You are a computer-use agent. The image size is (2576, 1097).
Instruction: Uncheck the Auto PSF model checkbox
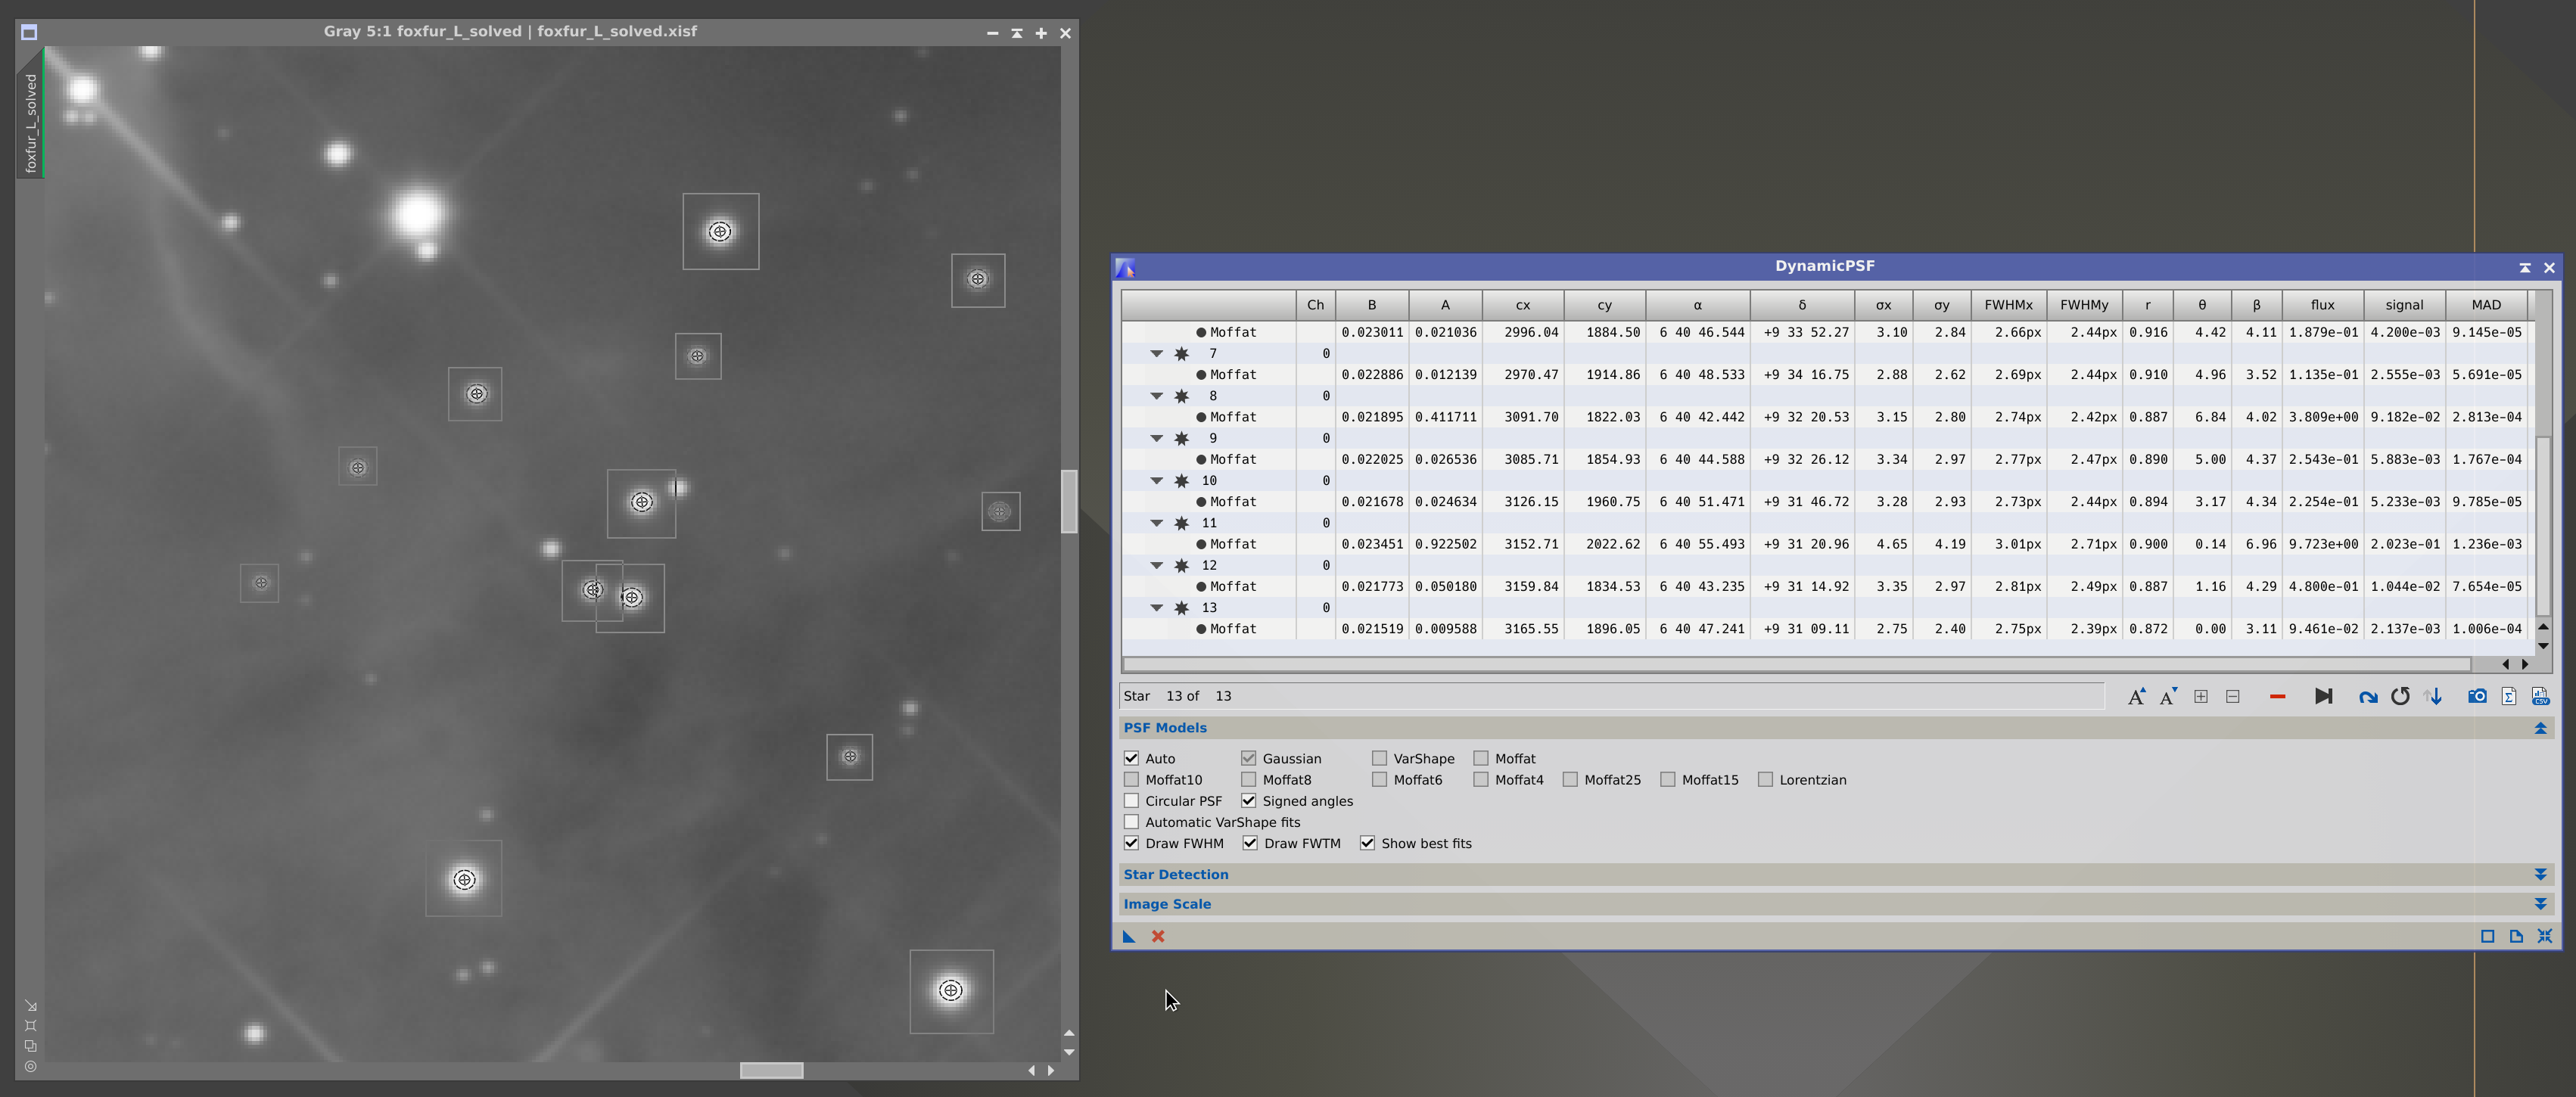point(1131,758)
